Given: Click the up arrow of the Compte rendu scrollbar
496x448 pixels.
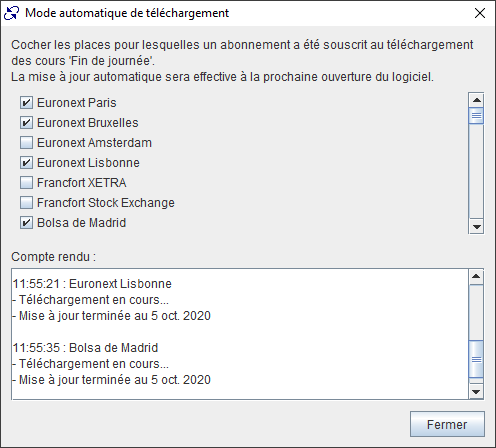Looking at the screenshot, I should click(x=476, y=277).
